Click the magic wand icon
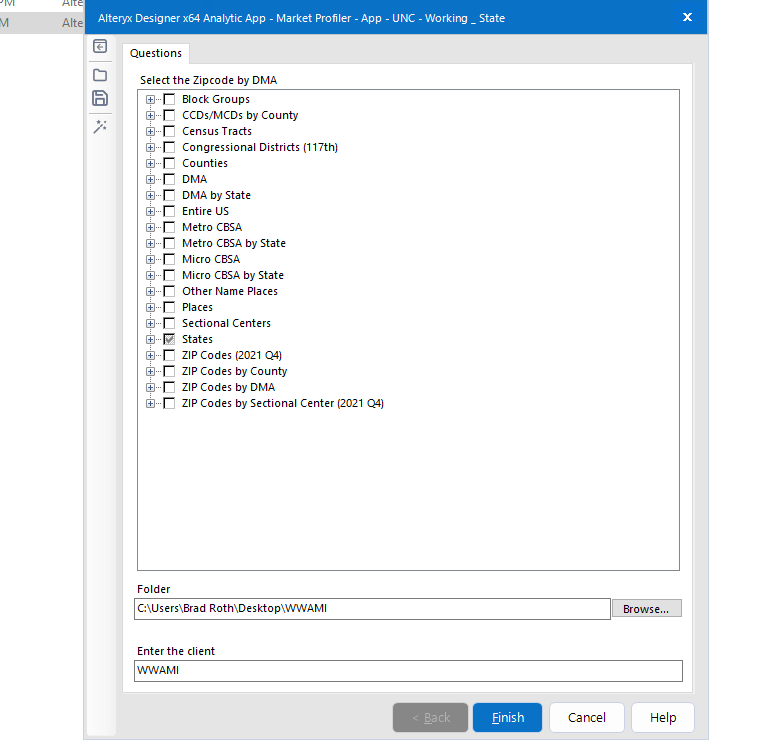The height and width of the screenshot is (744, 780). coord(100,127)
